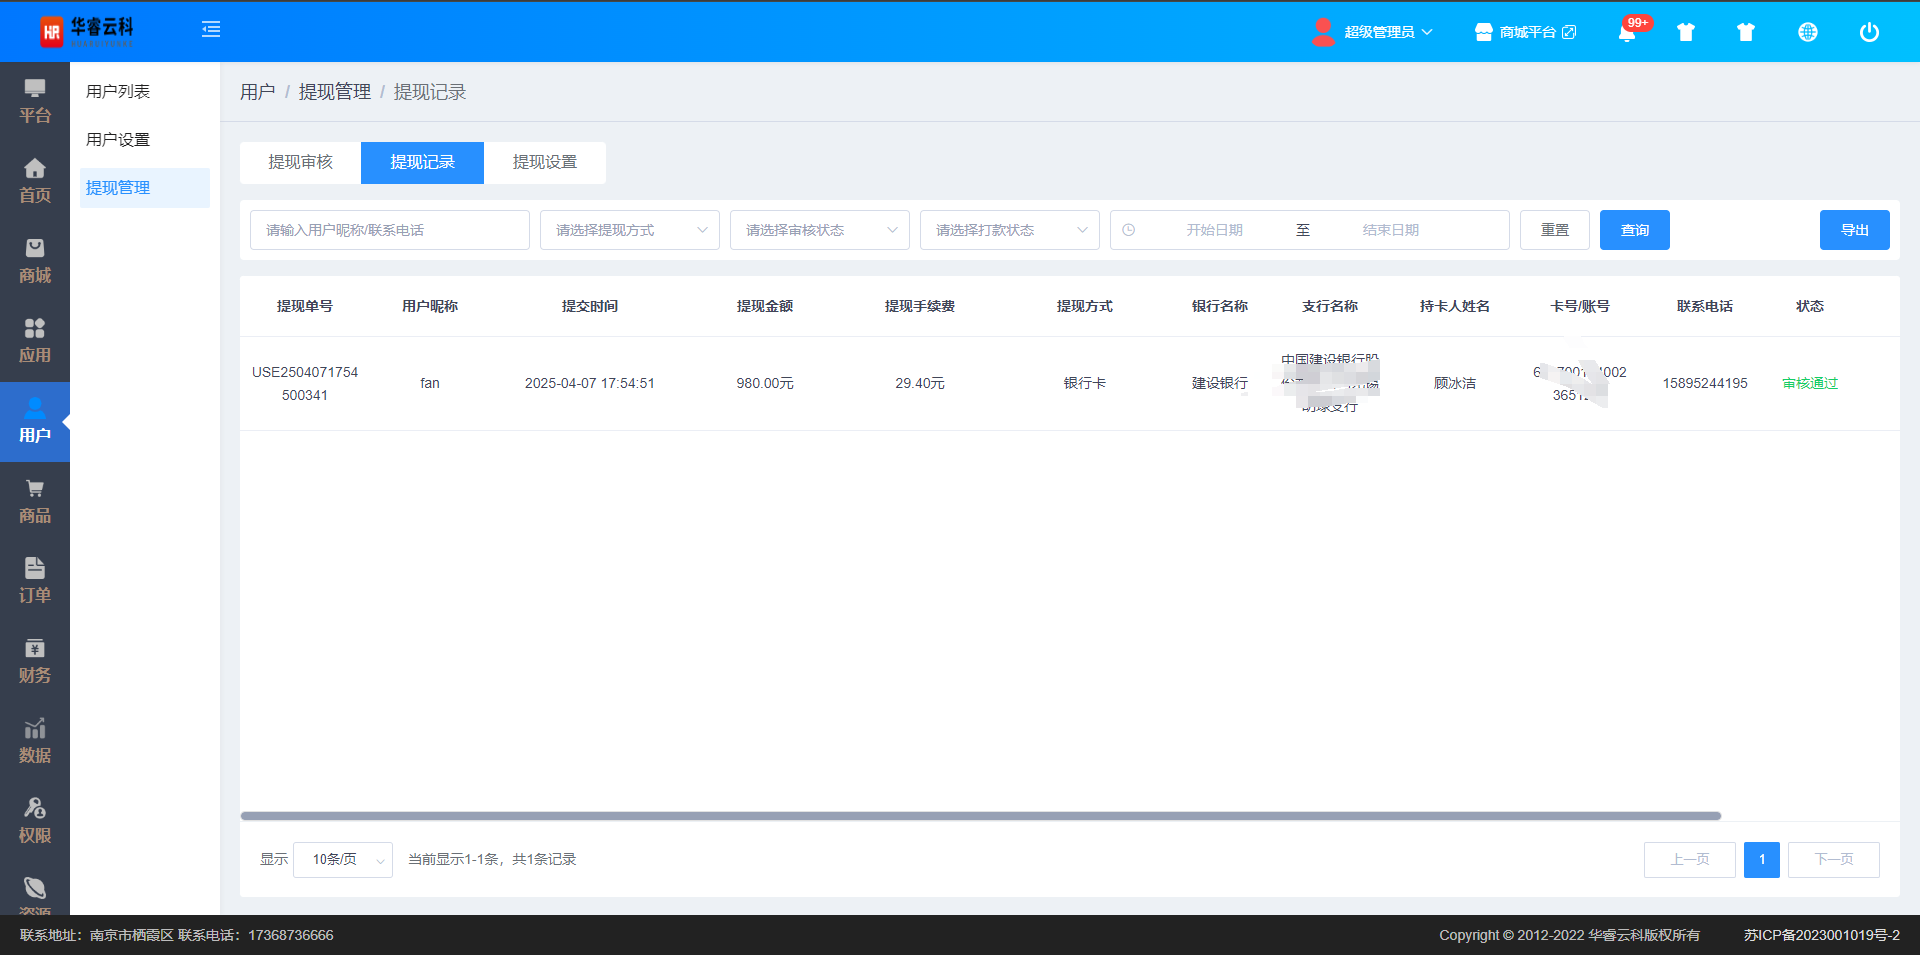Go to 首页 via the home icon
Screen dimensions: 1920x955
(x=35, y=181)
